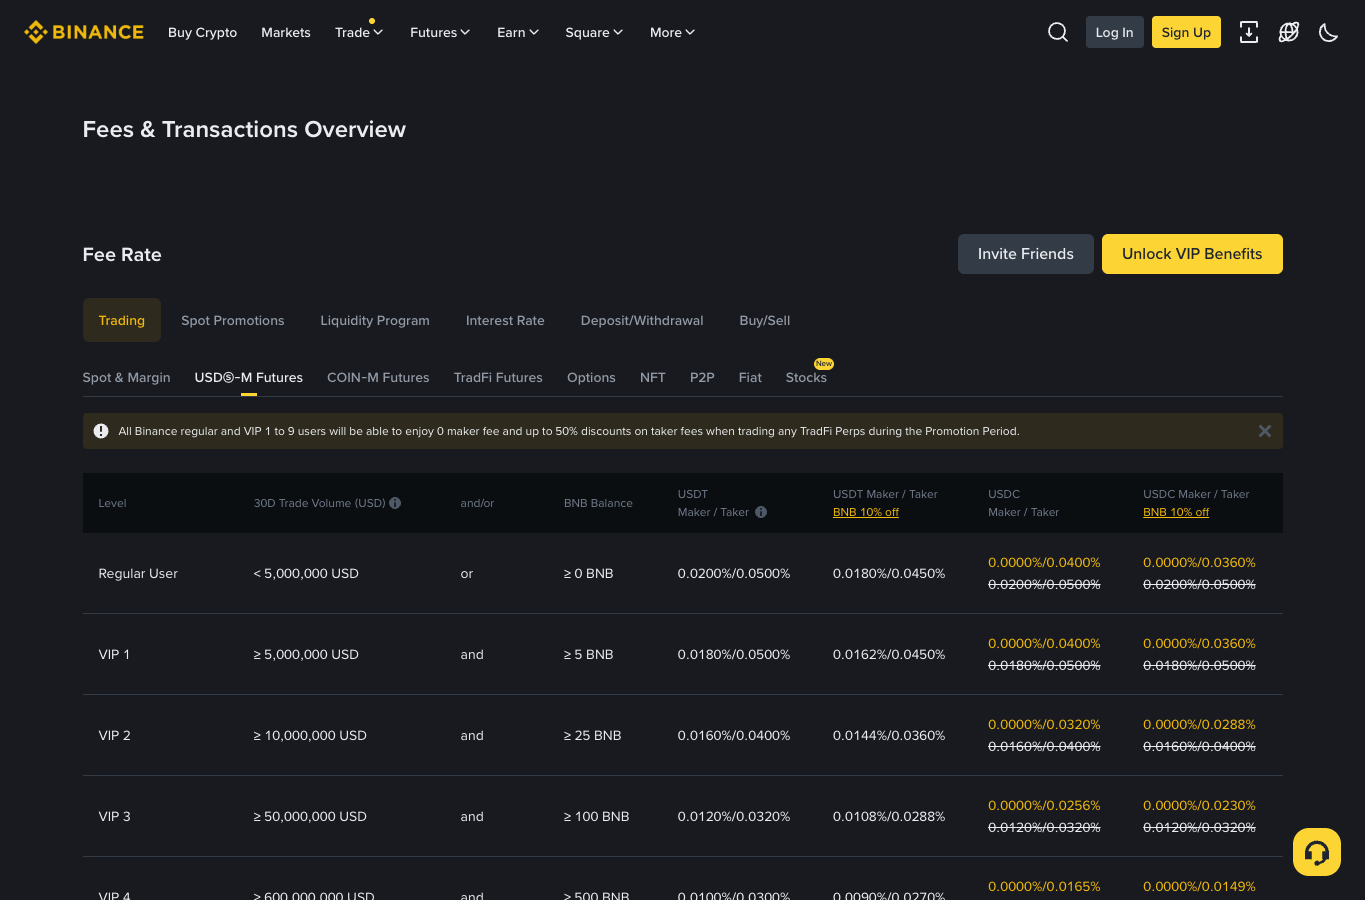1365x900 pixels.
Task: Click '0.0000%/0.0288%' USDC fee value
Action: [1199, 724]
